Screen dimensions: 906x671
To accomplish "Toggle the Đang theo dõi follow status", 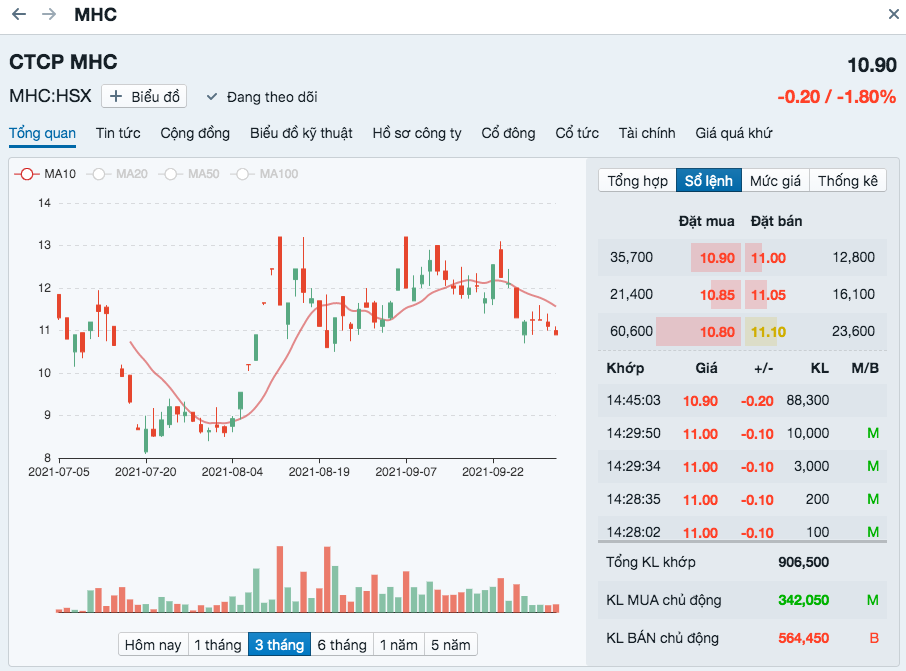I will pyautogui.click(x=262, y=97).
